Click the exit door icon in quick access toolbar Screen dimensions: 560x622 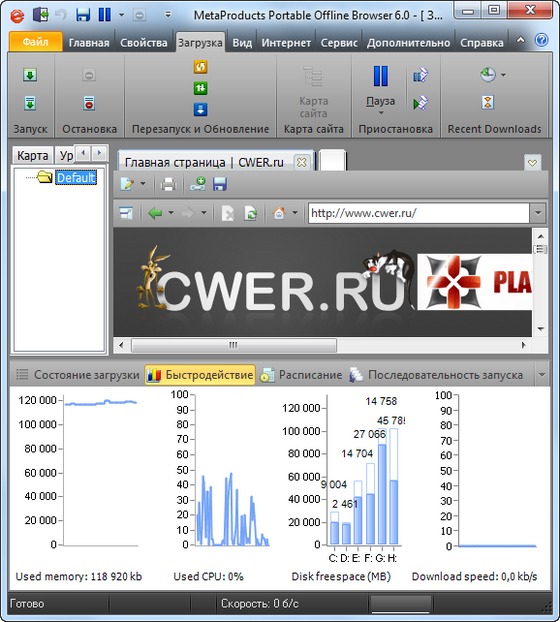coord(40,15)
